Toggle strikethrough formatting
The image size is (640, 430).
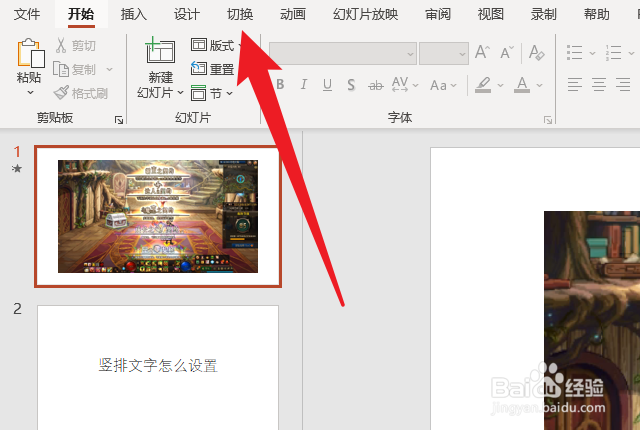point(376,85)
